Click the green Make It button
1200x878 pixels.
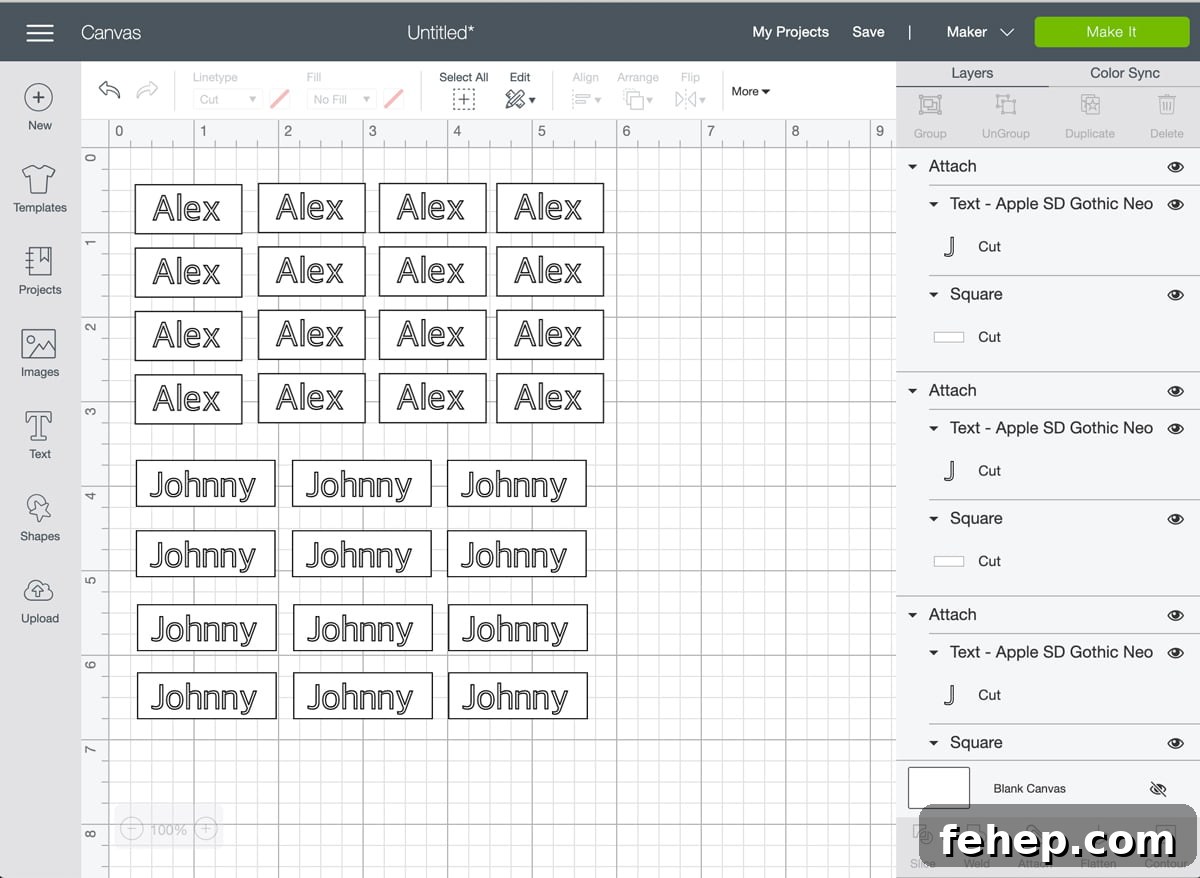pyautogui.click(x=1111, y=32)
